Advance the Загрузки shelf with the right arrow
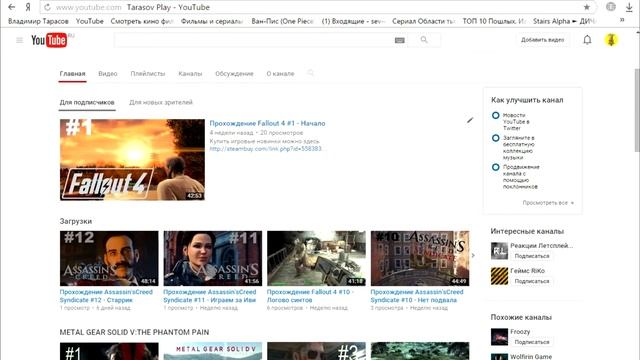The height and width of the screenshot is (360, 640). point(473,256)
